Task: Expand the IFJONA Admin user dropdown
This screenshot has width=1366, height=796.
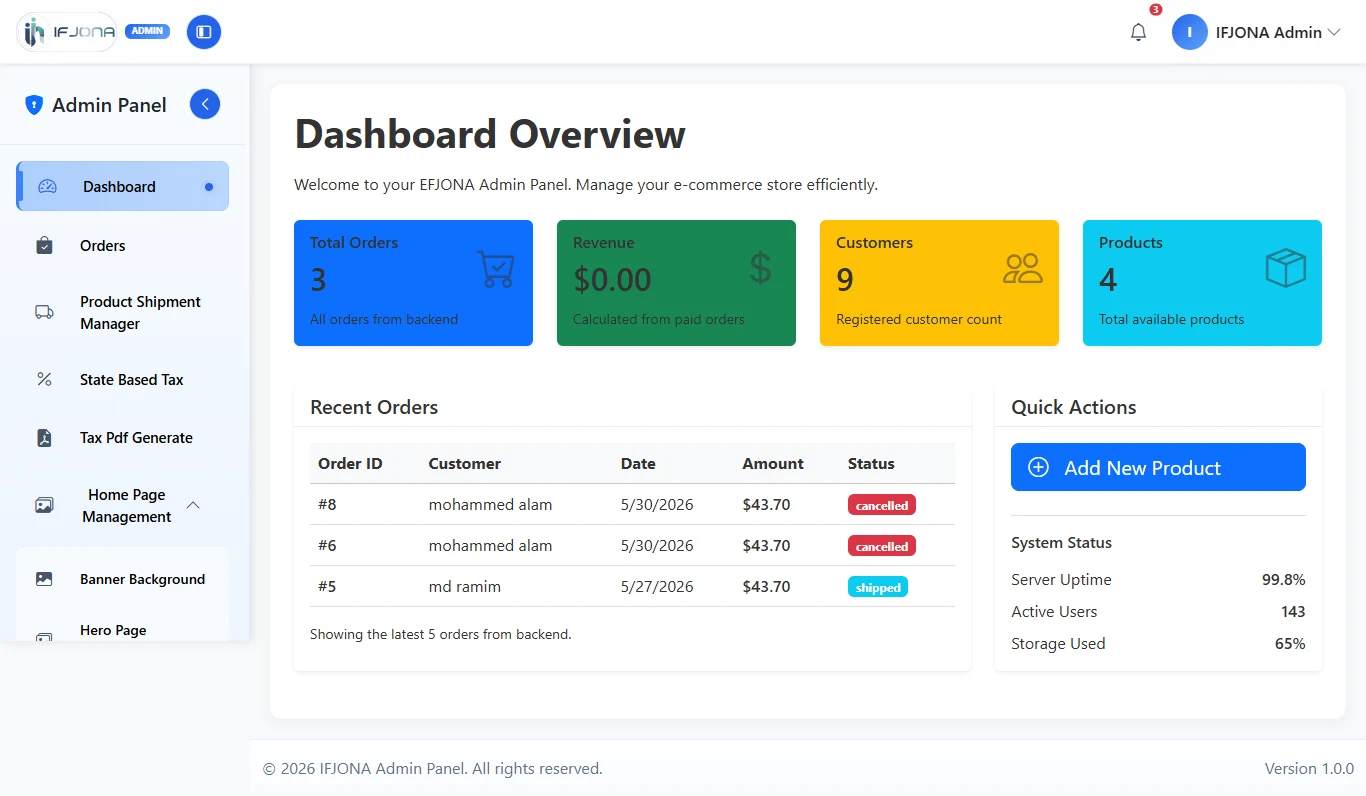Action: pyautogui.click(x=1333, y=32)
